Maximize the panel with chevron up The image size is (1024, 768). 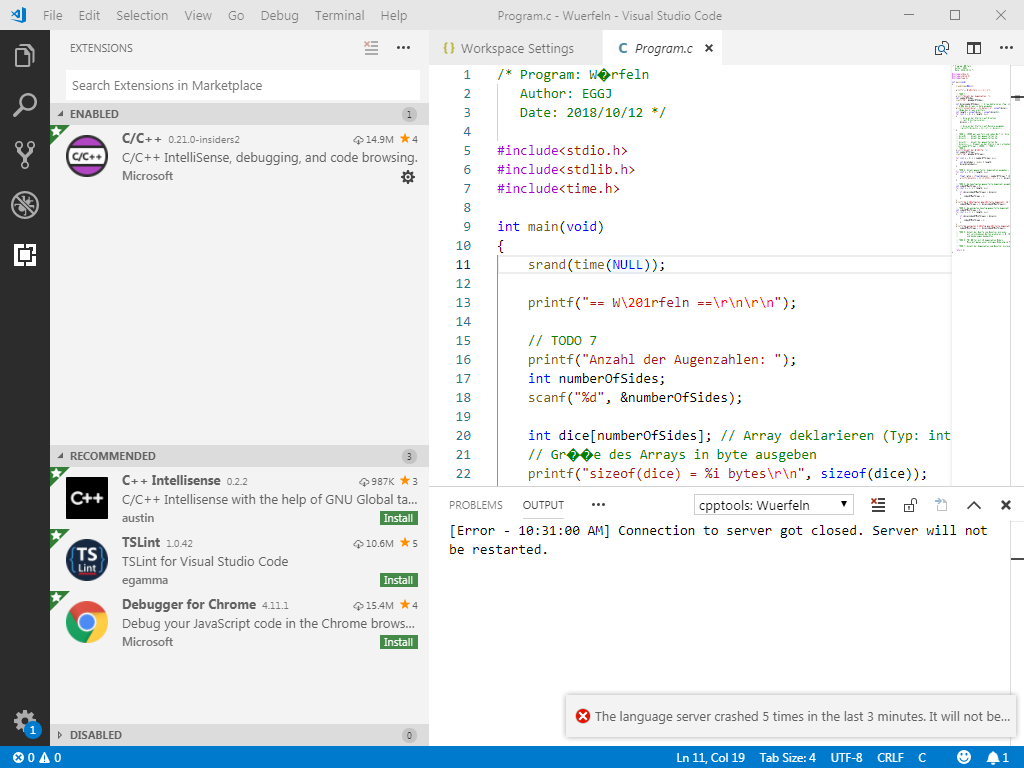click(974, 505)
